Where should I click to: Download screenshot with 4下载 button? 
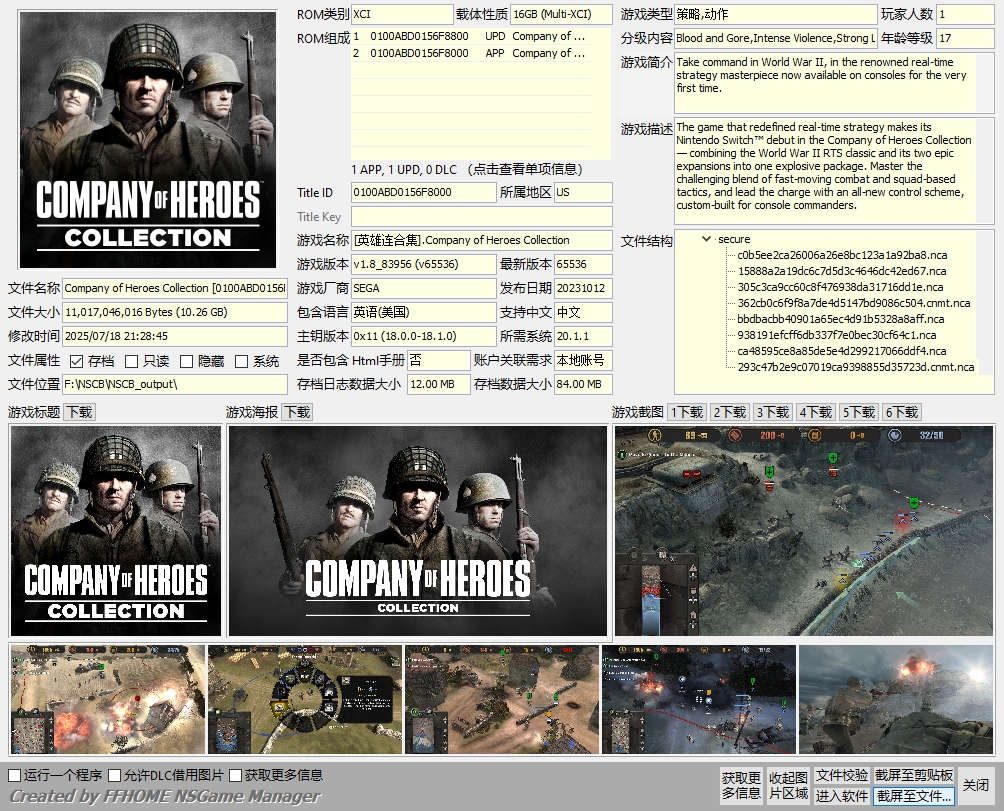(816, 412)
